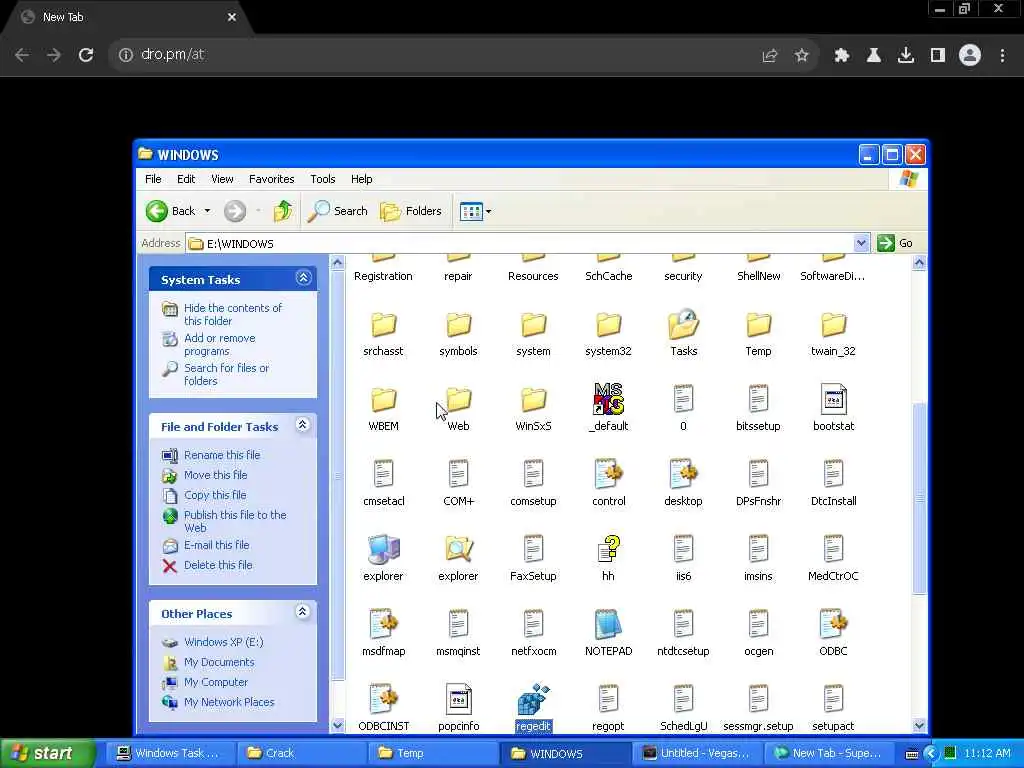Click the Go button next to address
Image resolution: width=1024 pixels, height=768 pixels.
[895, 243]
